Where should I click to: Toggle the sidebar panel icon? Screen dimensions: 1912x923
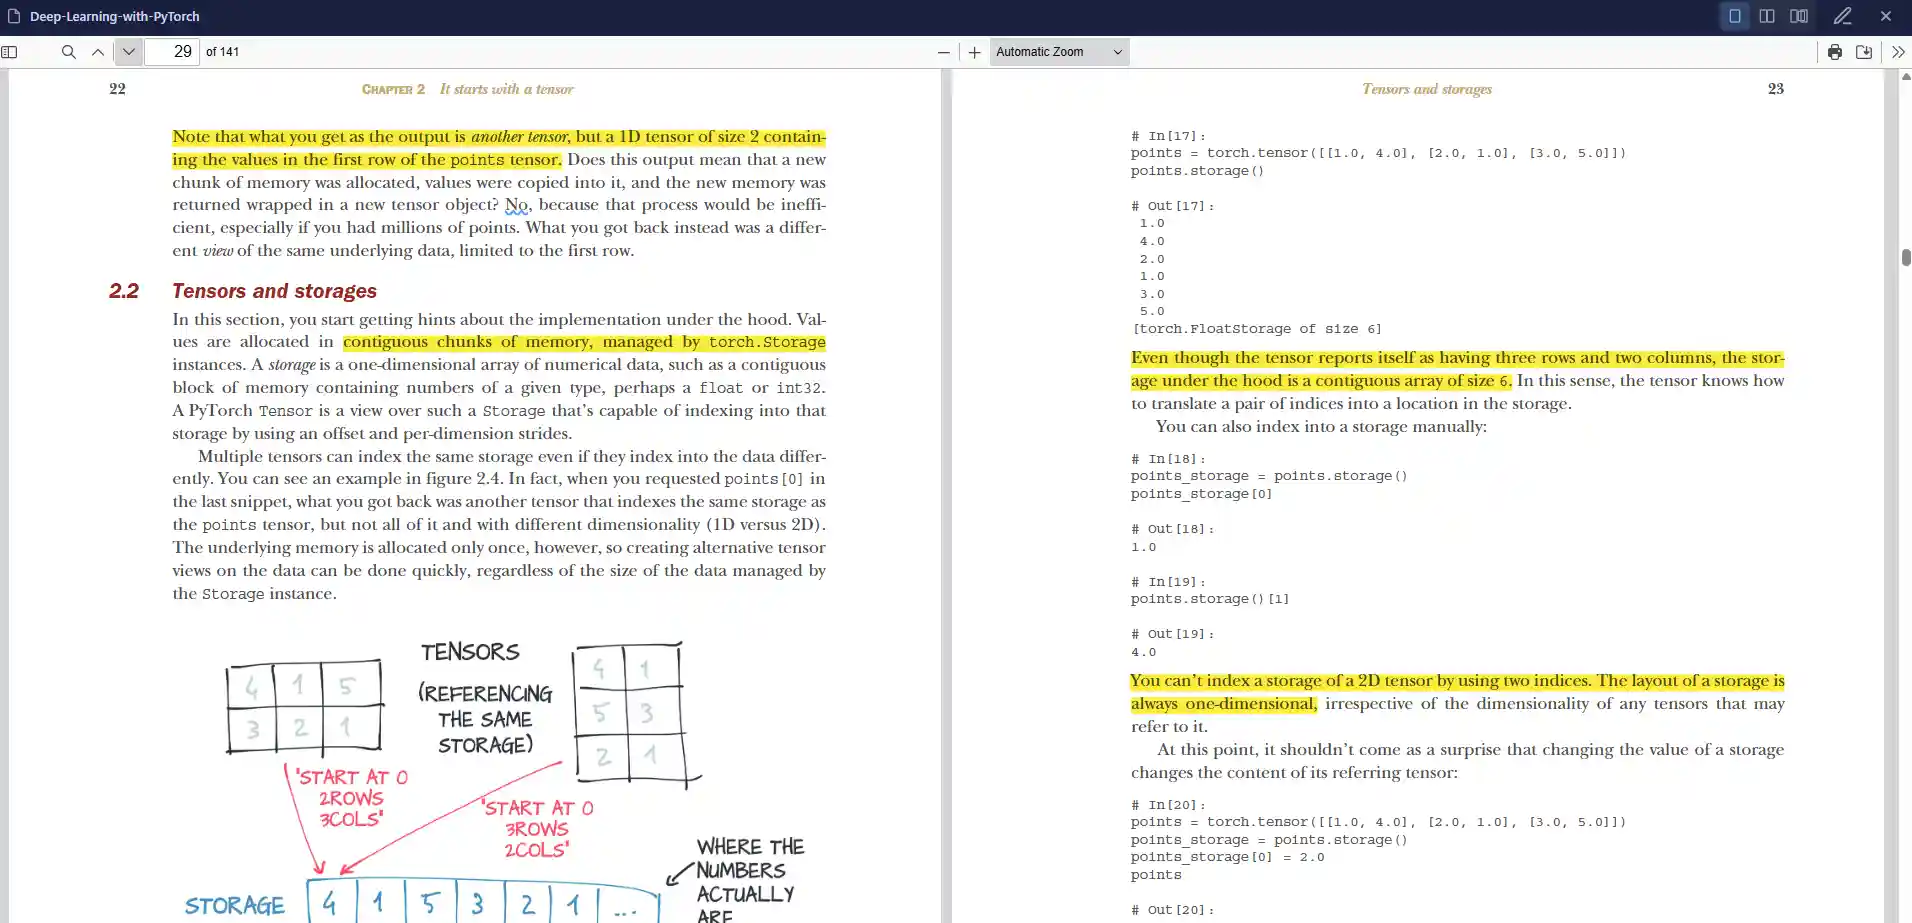click(10, 52)
